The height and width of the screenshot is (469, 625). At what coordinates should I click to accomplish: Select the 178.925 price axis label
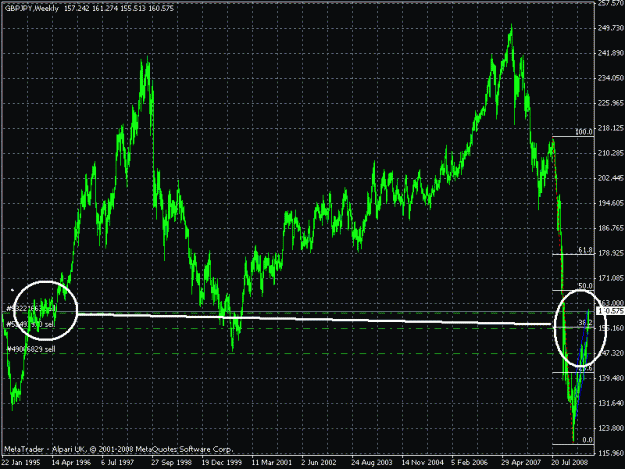point(610,253)
